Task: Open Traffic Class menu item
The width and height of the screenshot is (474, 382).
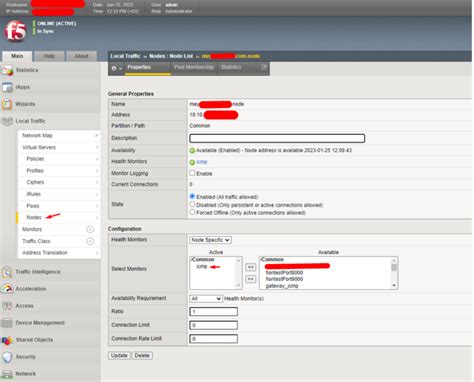Action: coord(36,241)
